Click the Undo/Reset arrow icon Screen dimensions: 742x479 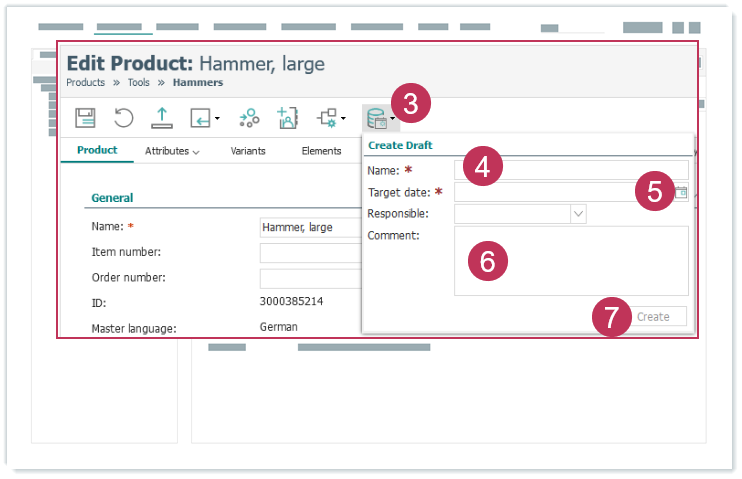coord(124,118)
